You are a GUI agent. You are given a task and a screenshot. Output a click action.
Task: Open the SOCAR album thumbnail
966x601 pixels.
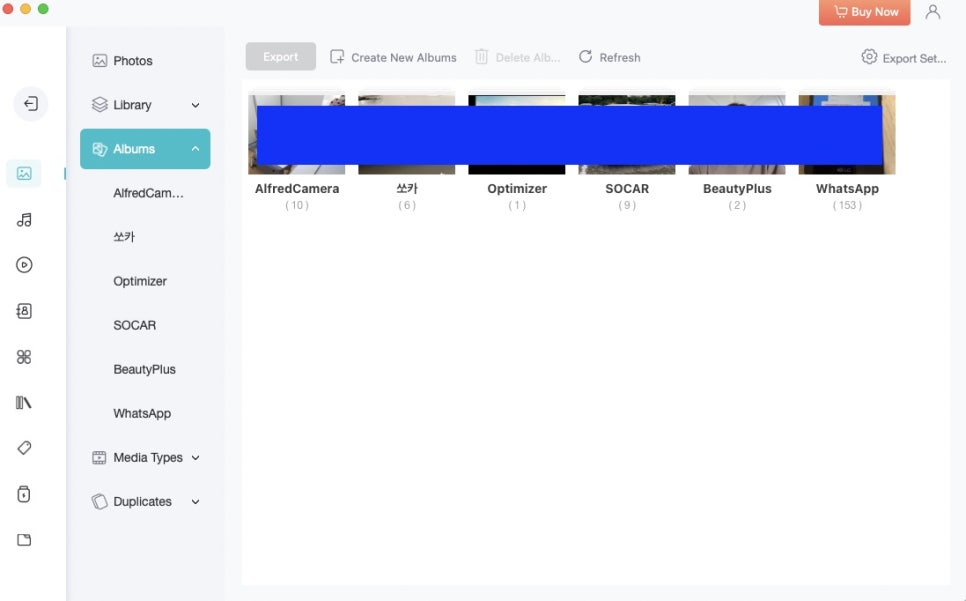pyautogui.click(x=627, y=134)
